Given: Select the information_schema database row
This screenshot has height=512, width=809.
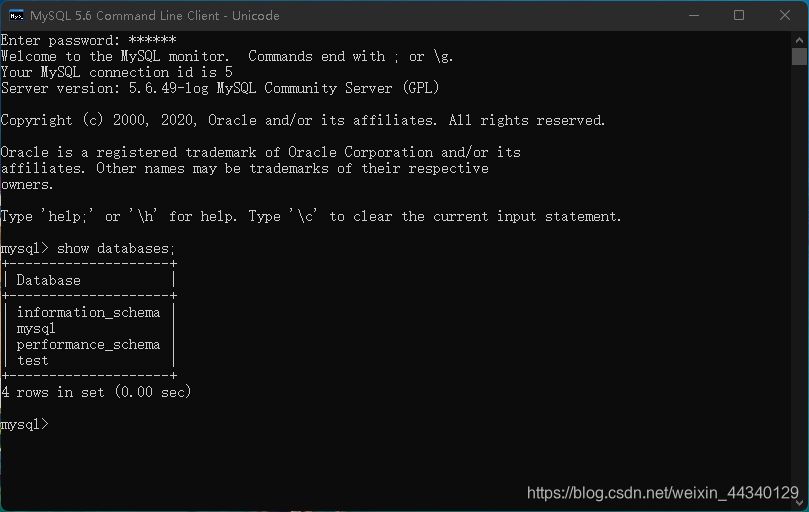Looking at the screenshot, I should point(88,312).
